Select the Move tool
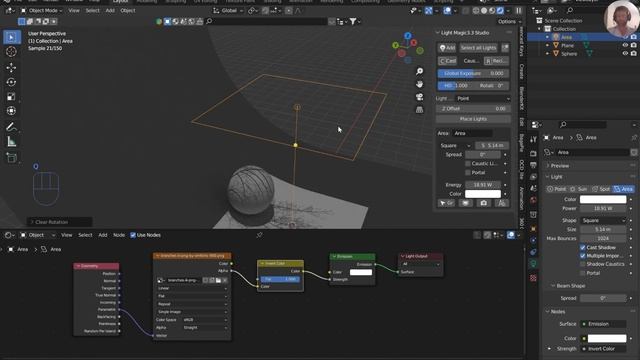This screenshot has height=360, width=640. pos(11,67)
